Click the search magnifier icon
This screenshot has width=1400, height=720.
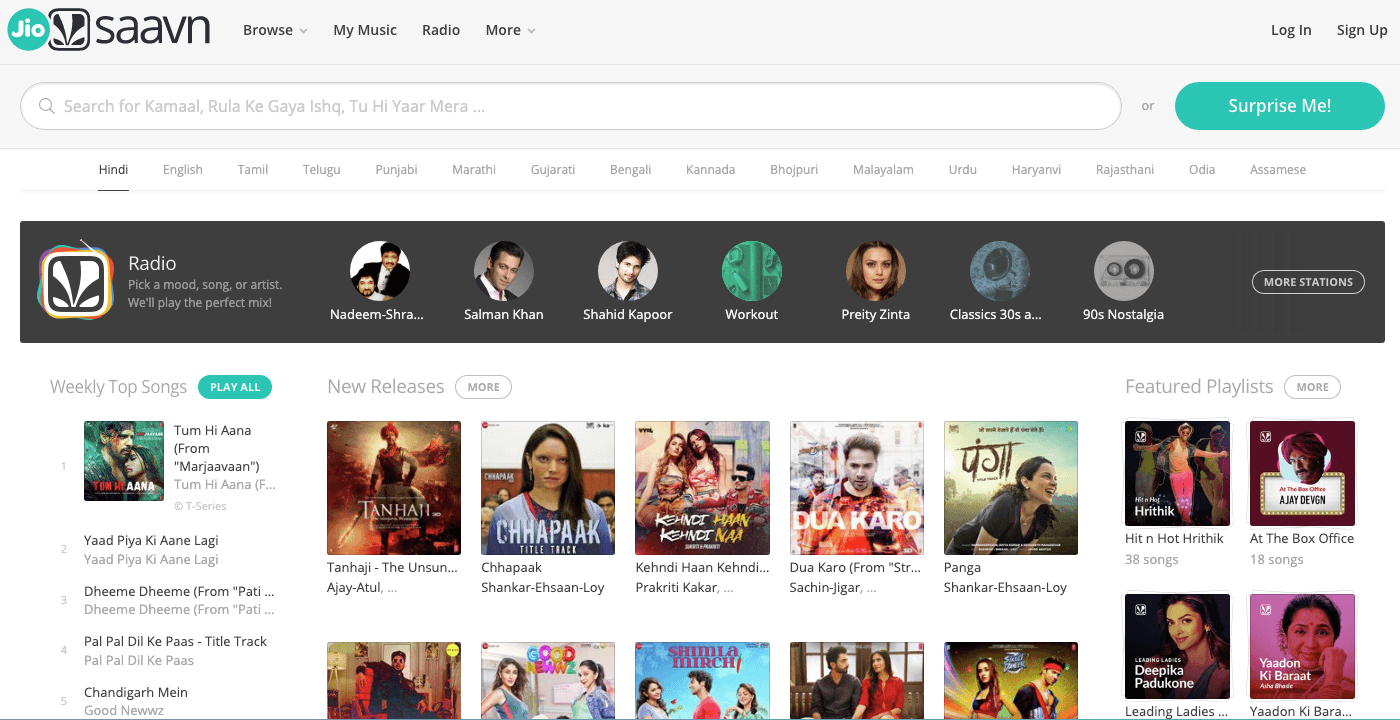tap(46, 106)
